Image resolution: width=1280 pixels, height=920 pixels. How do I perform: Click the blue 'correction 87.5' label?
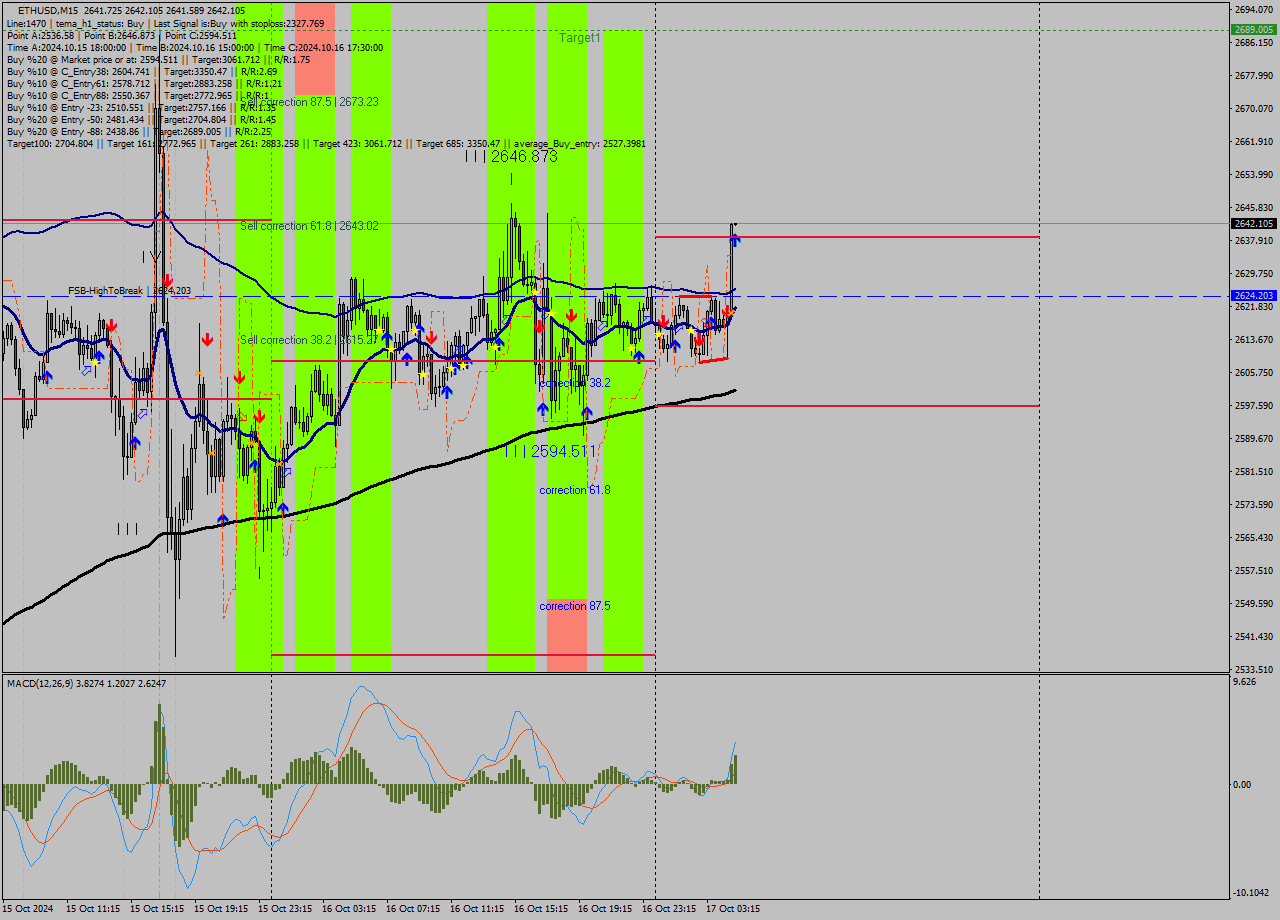(574, 606)
